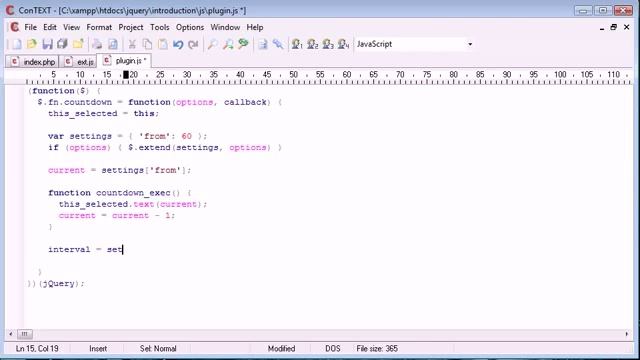This screenshot has width=640, height=360.
Task: Close the plugin.js document with the X
Action: pos(627,27)
